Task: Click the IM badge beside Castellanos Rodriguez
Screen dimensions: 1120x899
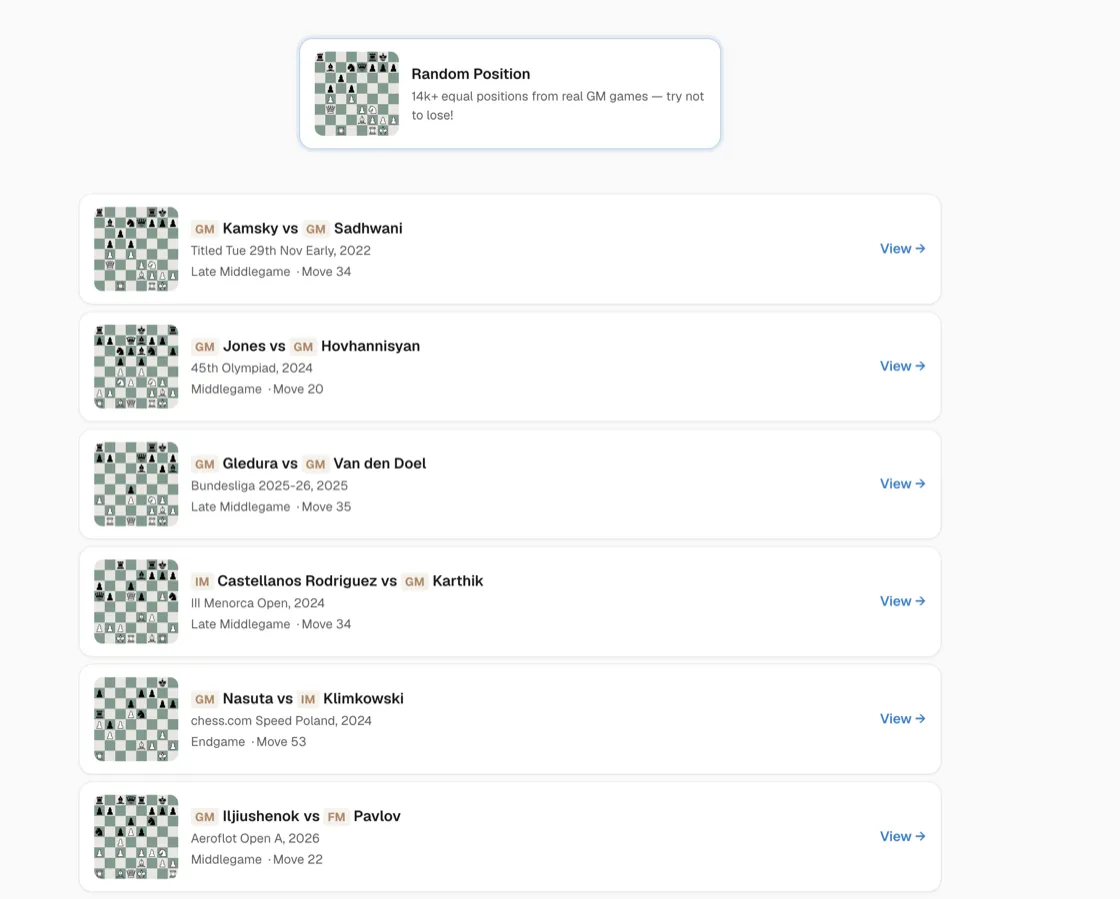Action: pos(202,581)
